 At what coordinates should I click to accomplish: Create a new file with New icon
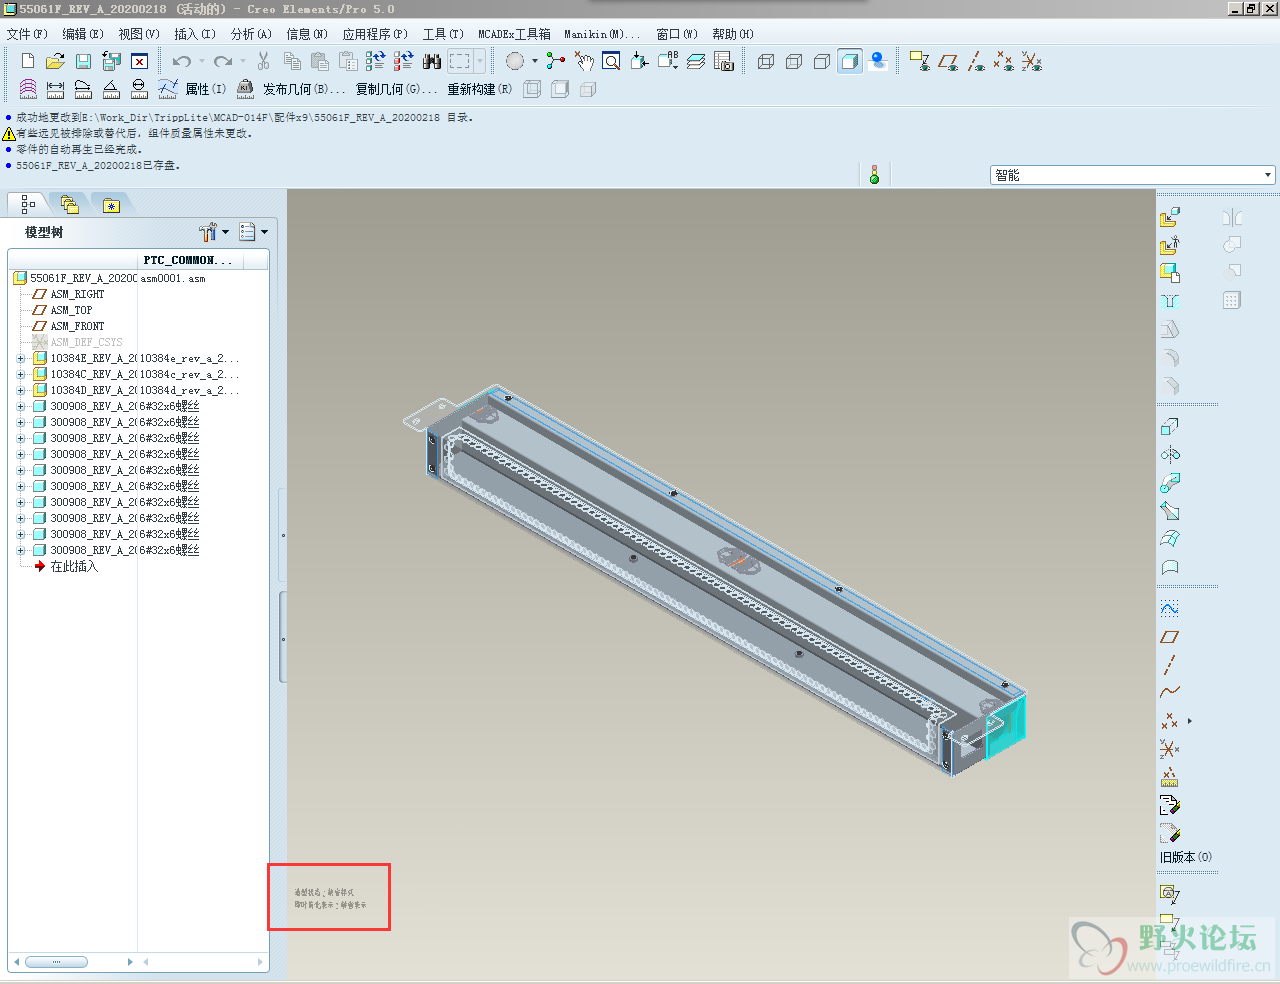28,61
